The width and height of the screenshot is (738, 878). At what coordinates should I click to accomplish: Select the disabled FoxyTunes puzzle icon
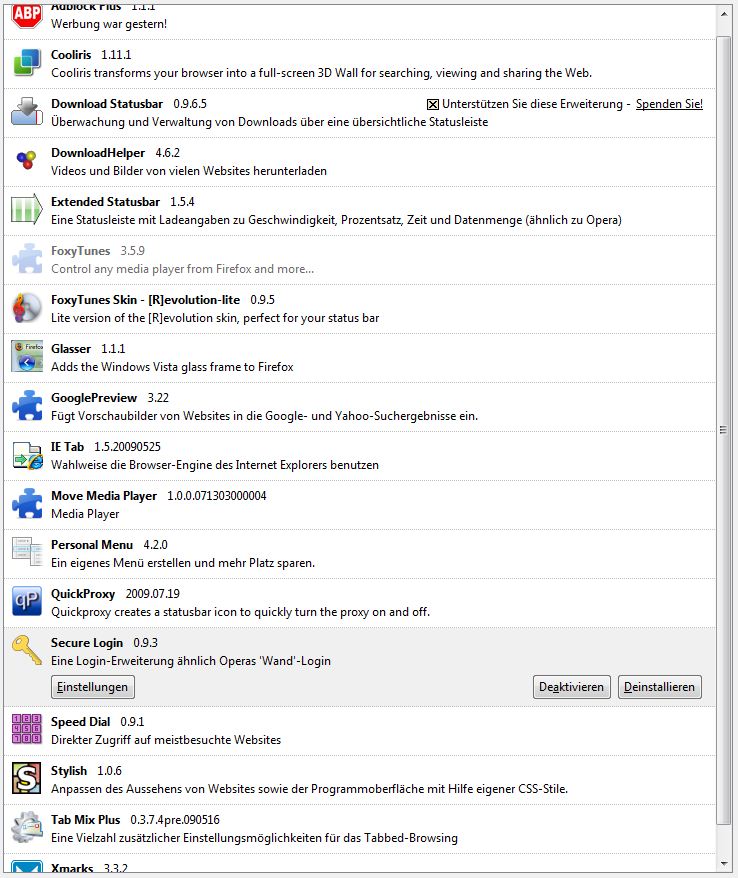pyautogui.click(x=27, y=259)
